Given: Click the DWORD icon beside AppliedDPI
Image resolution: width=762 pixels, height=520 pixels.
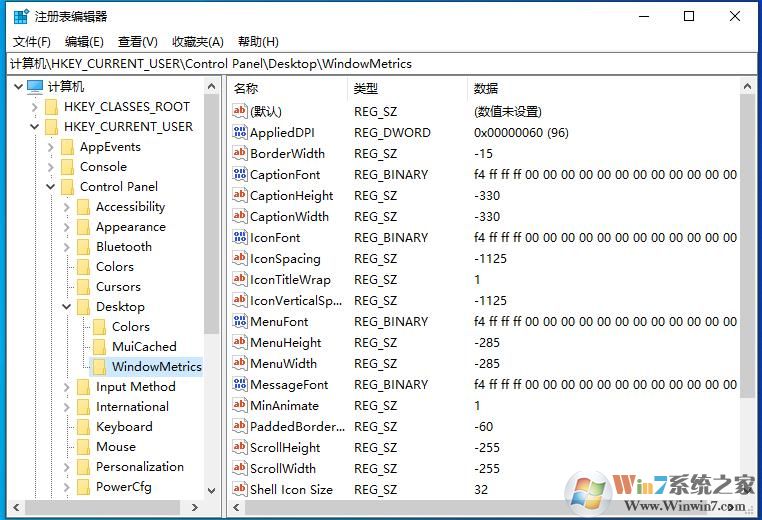Looking at the screenshot, I should (240, 132).
